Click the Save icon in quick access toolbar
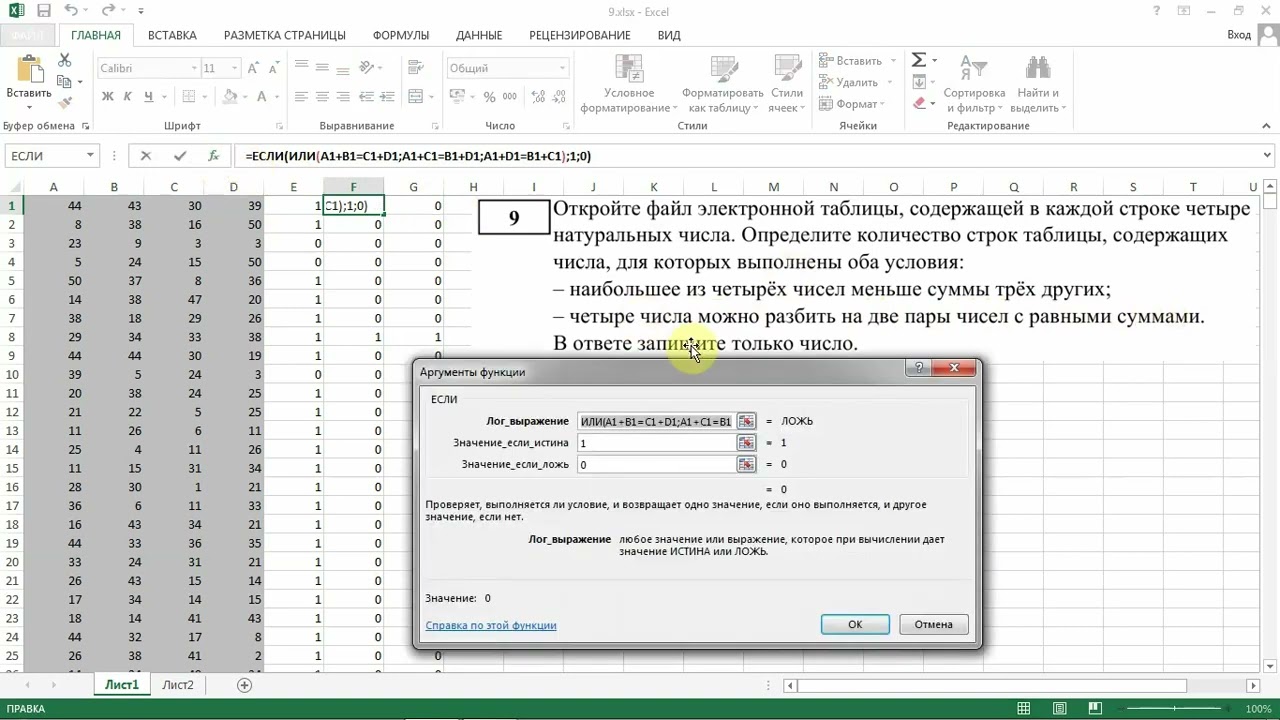 tap(42, 11)
